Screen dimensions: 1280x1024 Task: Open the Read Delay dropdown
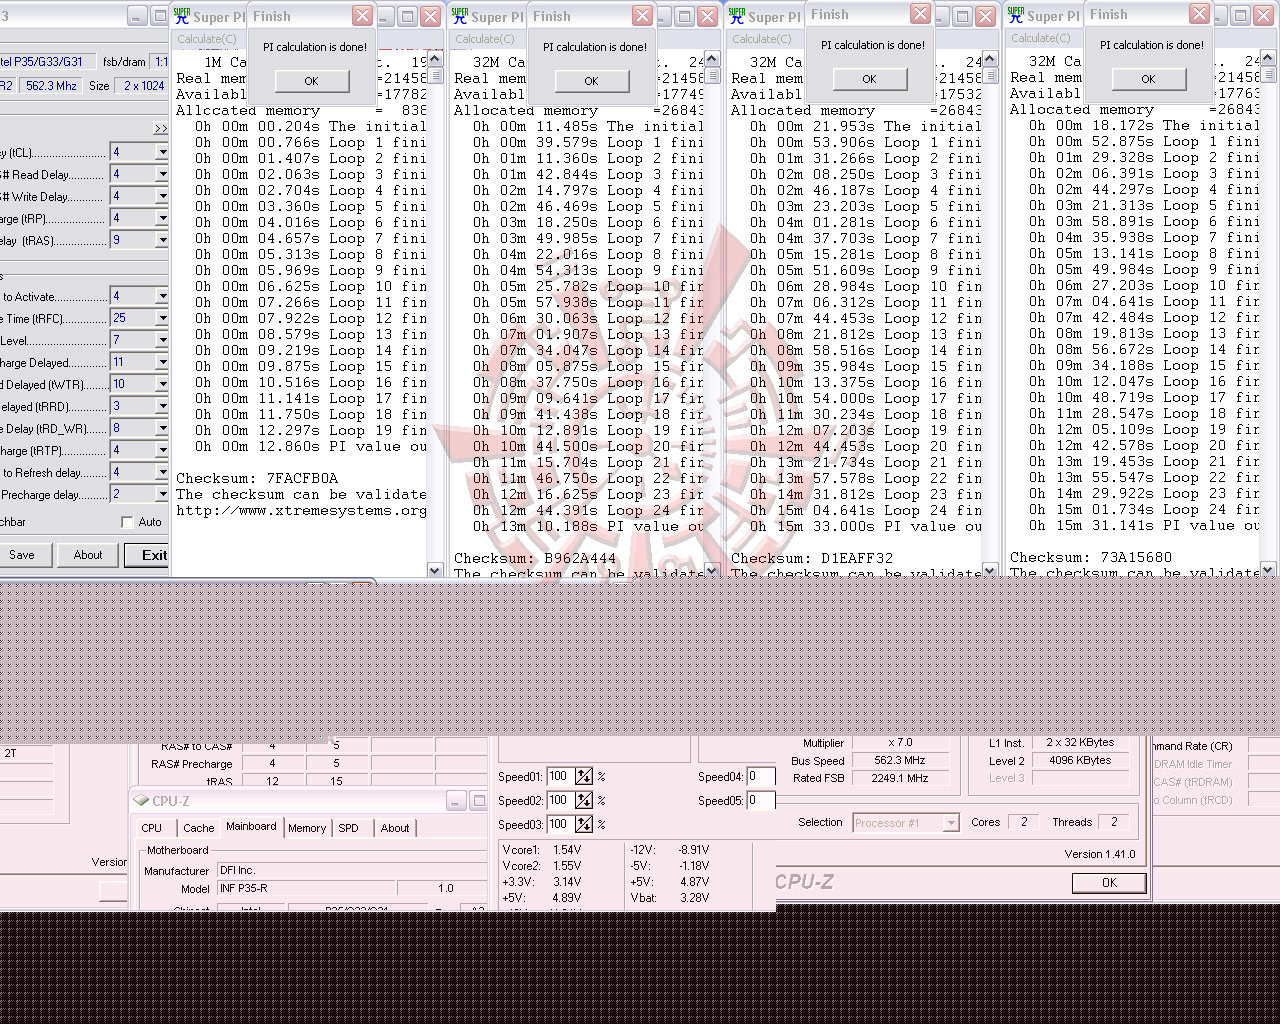pos(162,174)
